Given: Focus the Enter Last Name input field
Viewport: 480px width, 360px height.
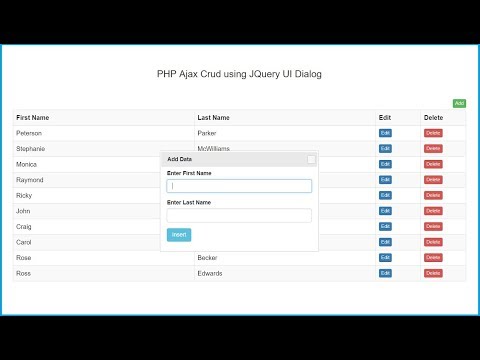Looking at the screenshot, I should [239, 215].
